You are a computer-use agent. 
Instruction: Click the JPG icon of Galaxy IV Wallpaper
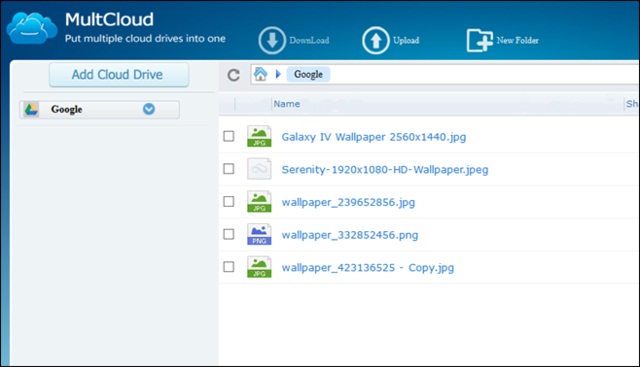coord(259,136)
